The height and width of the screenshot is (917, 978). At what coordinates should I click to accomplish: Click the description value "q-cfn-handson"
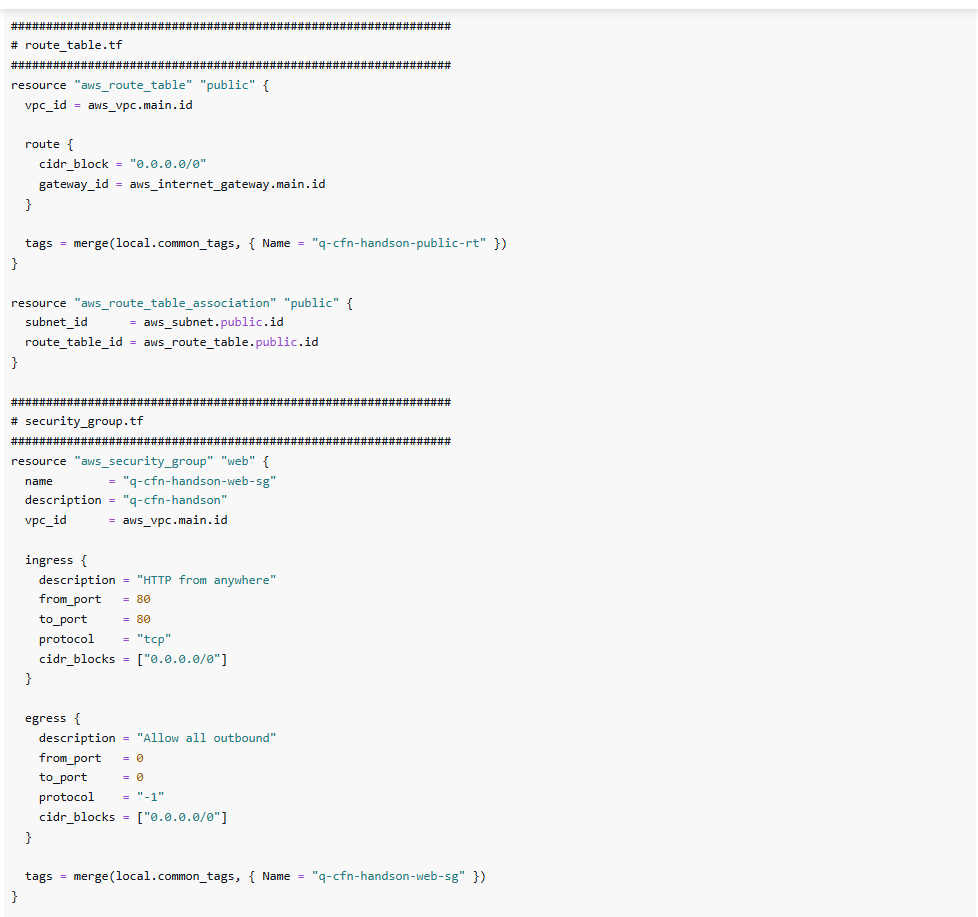[x=175, y=500]
